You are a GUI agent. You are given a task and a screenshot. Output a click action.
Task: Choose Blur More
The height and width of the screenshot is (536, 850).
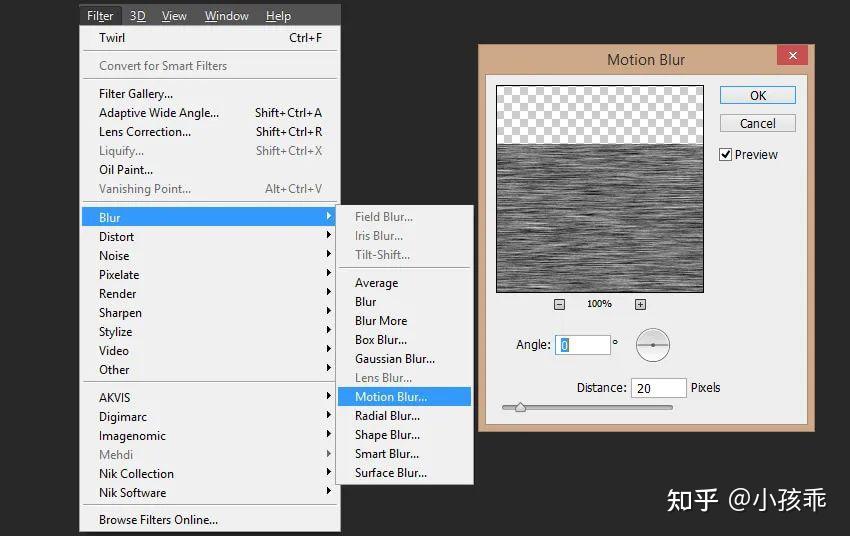(x=404, y=321)
